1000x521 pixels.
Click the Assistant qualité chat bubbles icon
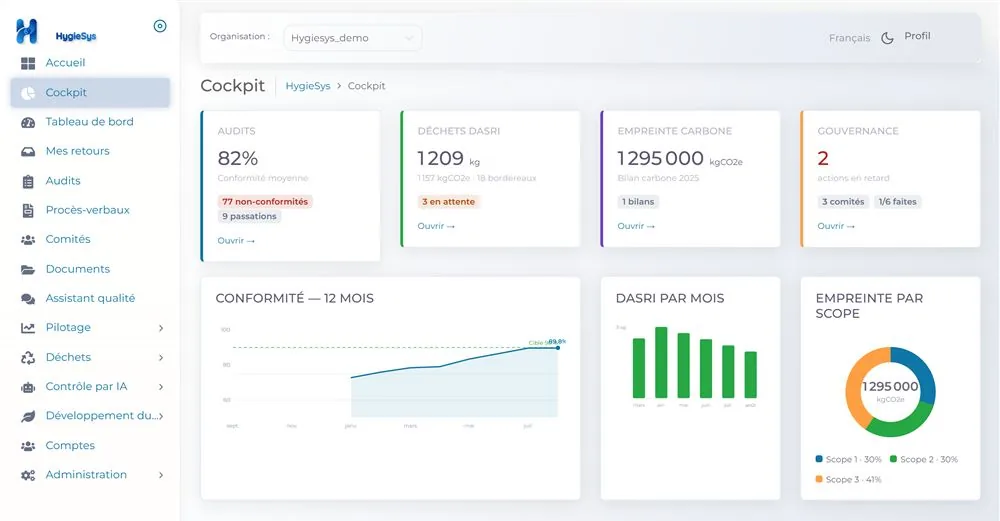(28, 299)
